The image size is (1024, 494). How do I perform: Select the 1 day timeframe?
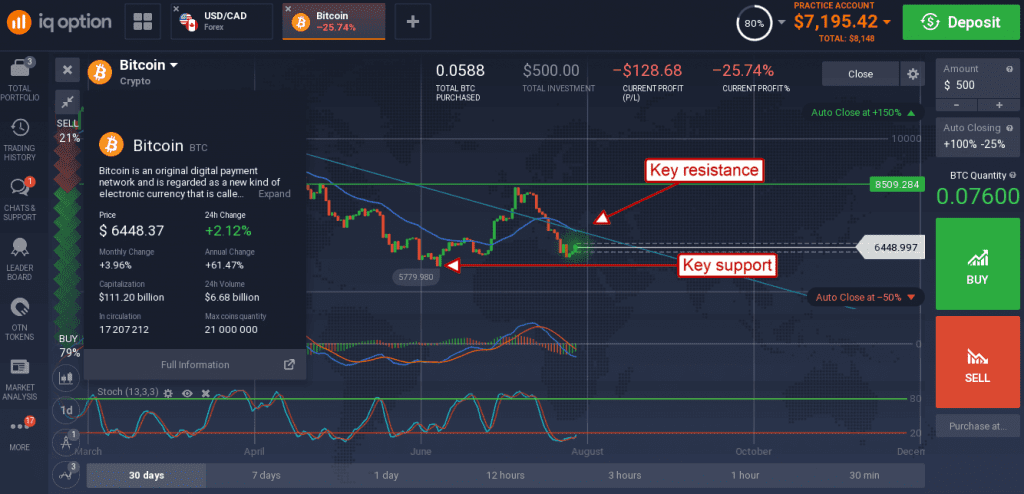click(x=386, y=475)
